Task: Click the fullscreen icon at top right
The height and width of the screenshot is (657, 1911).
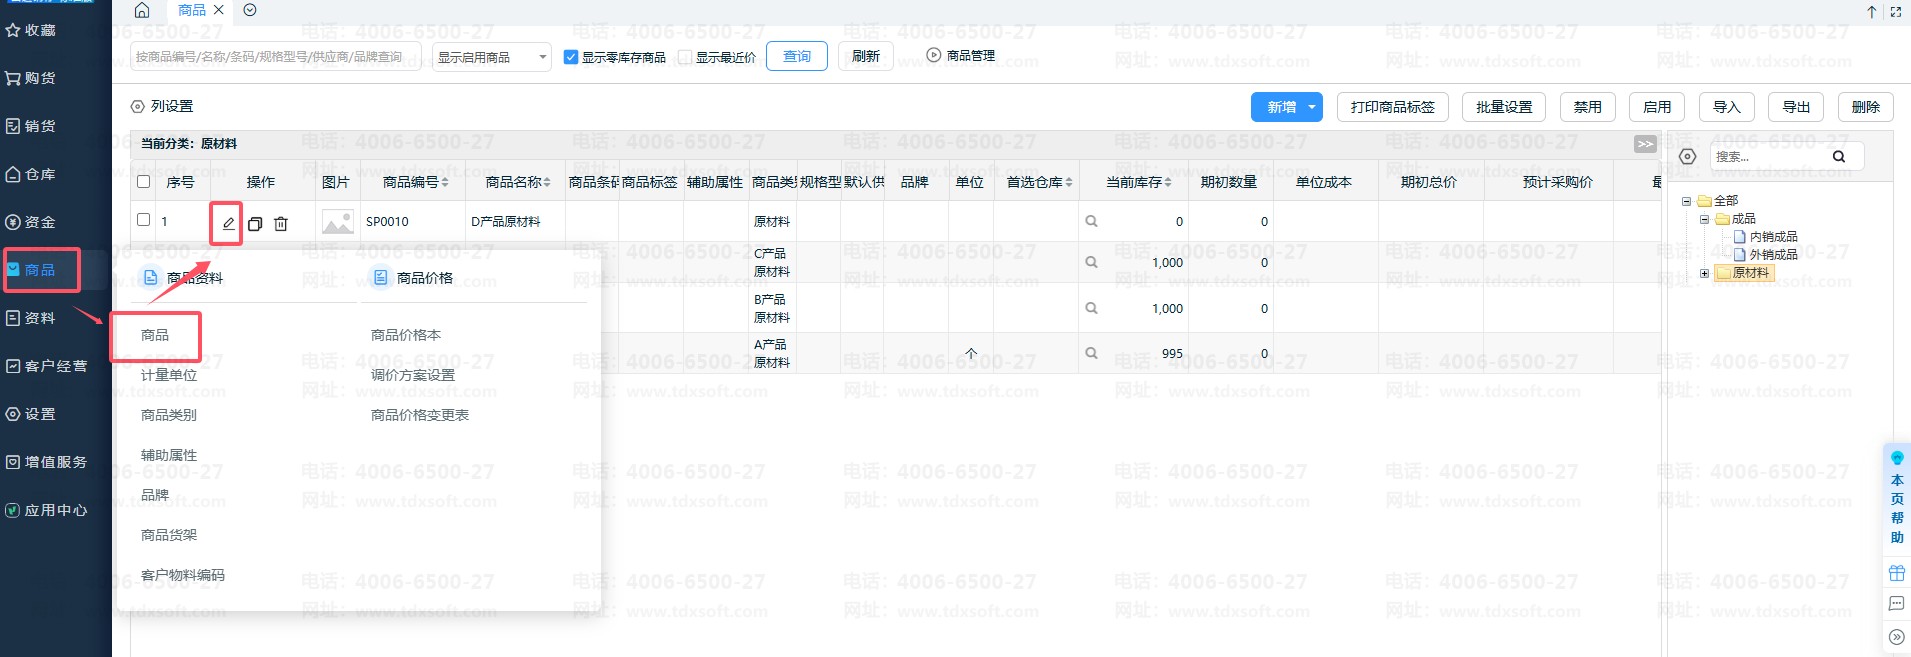Action: [1895, 12]
